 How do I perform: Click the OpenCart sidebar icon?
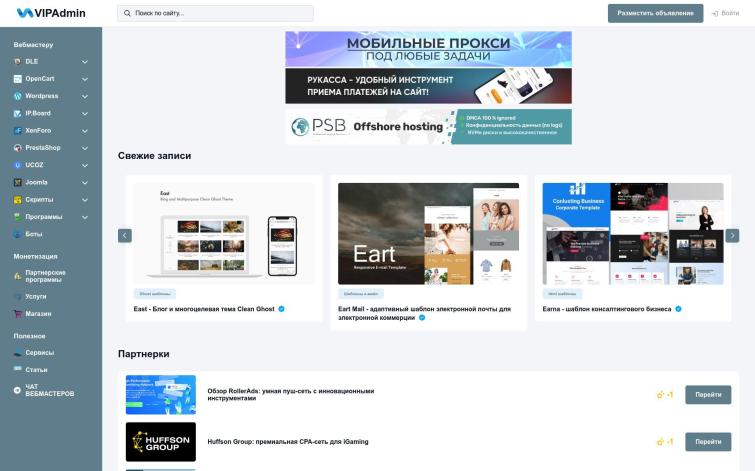pyautogui.click(x=17, y=79)
